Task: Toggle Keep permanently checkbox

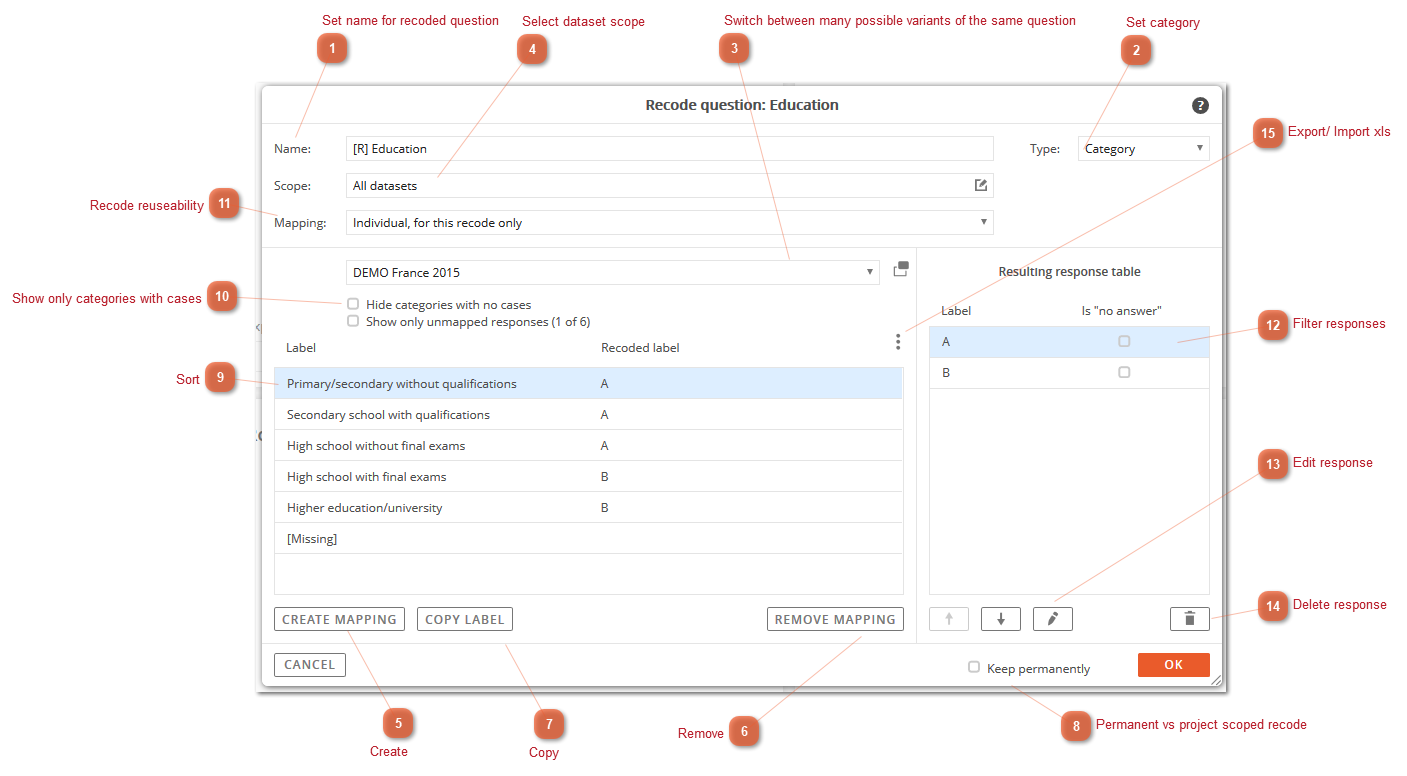Action: point(974,667)
